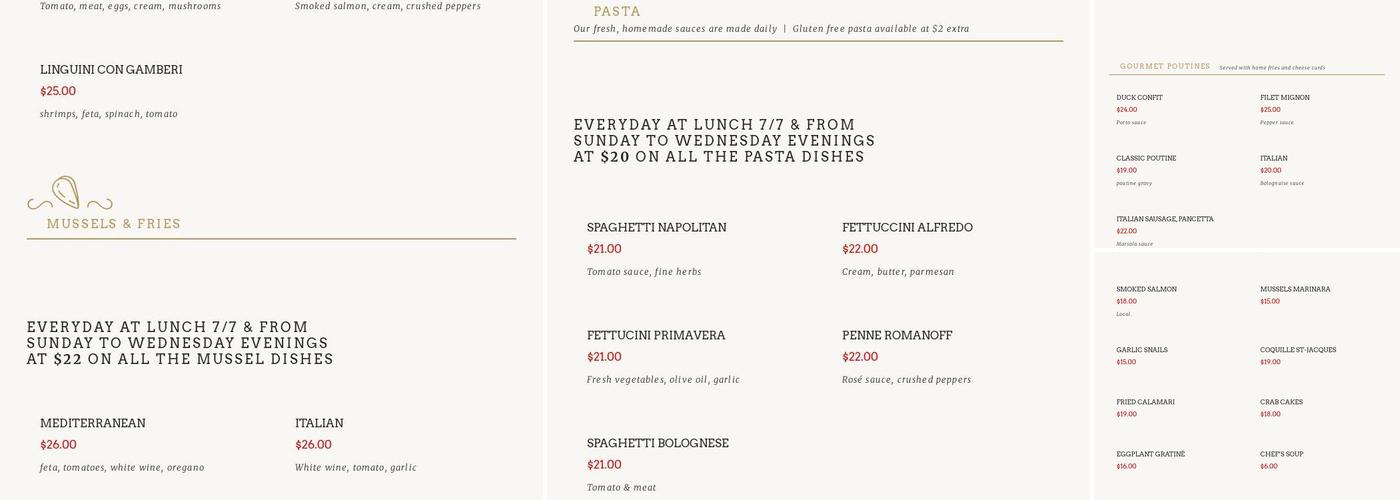1400x500 pixels.
Task: Select the Linguini Con Gamberi dish
Action: [111, 70]
